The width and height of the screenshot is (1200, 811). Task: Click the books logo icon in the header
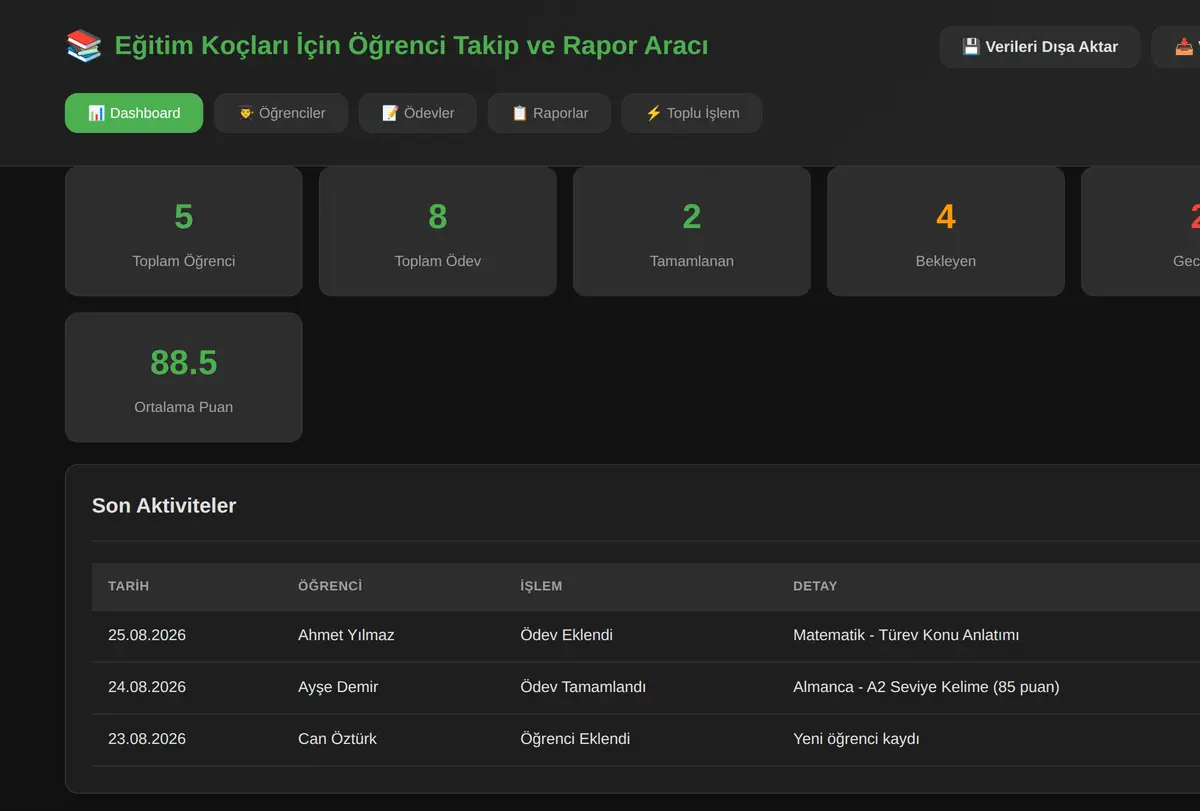(x=84, y=46)
